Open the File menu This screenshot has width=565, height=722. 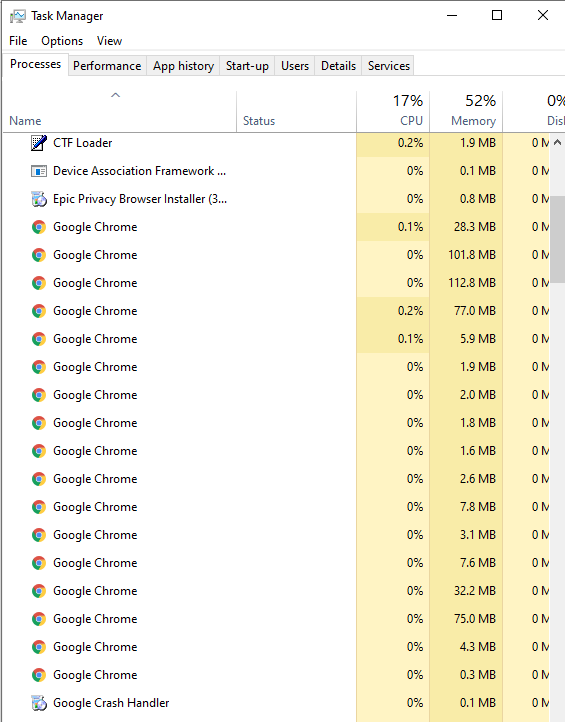click(x=18, y=41)
